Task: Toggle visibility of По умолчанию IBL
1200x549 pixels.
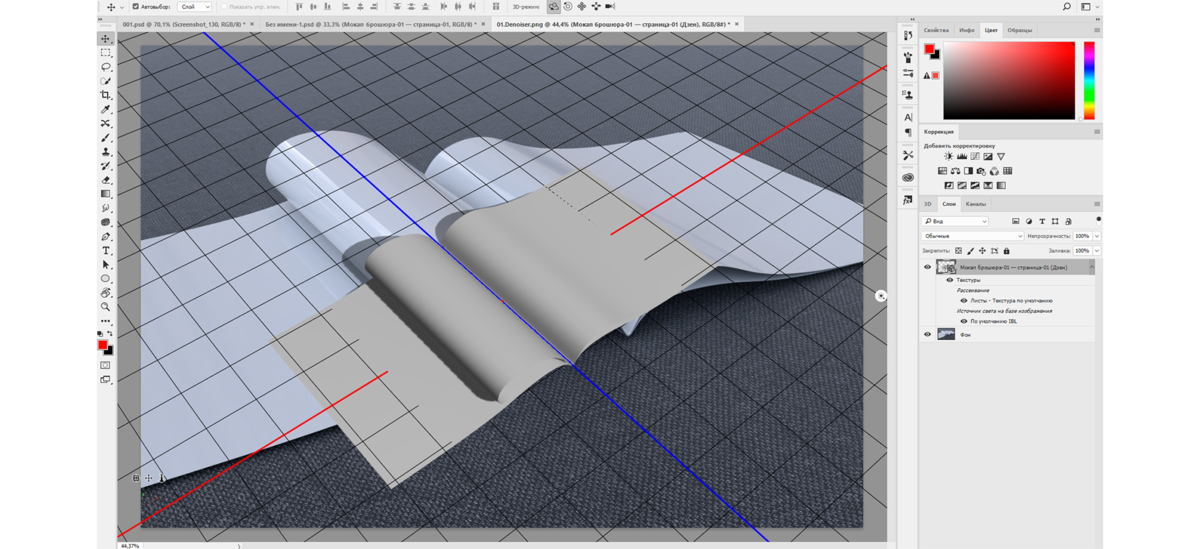Action: tap(964, 321)
